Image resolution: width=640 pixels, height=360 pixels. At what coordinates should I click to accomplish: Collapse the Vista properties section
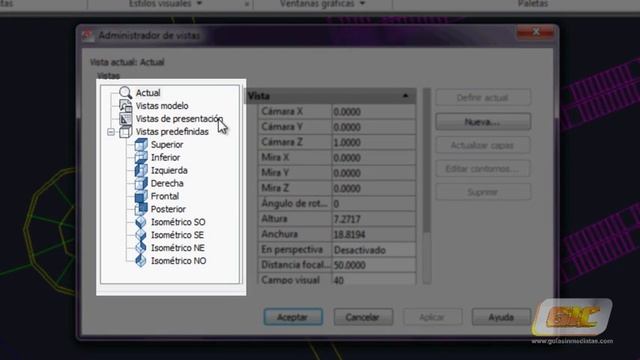point(405,96)
